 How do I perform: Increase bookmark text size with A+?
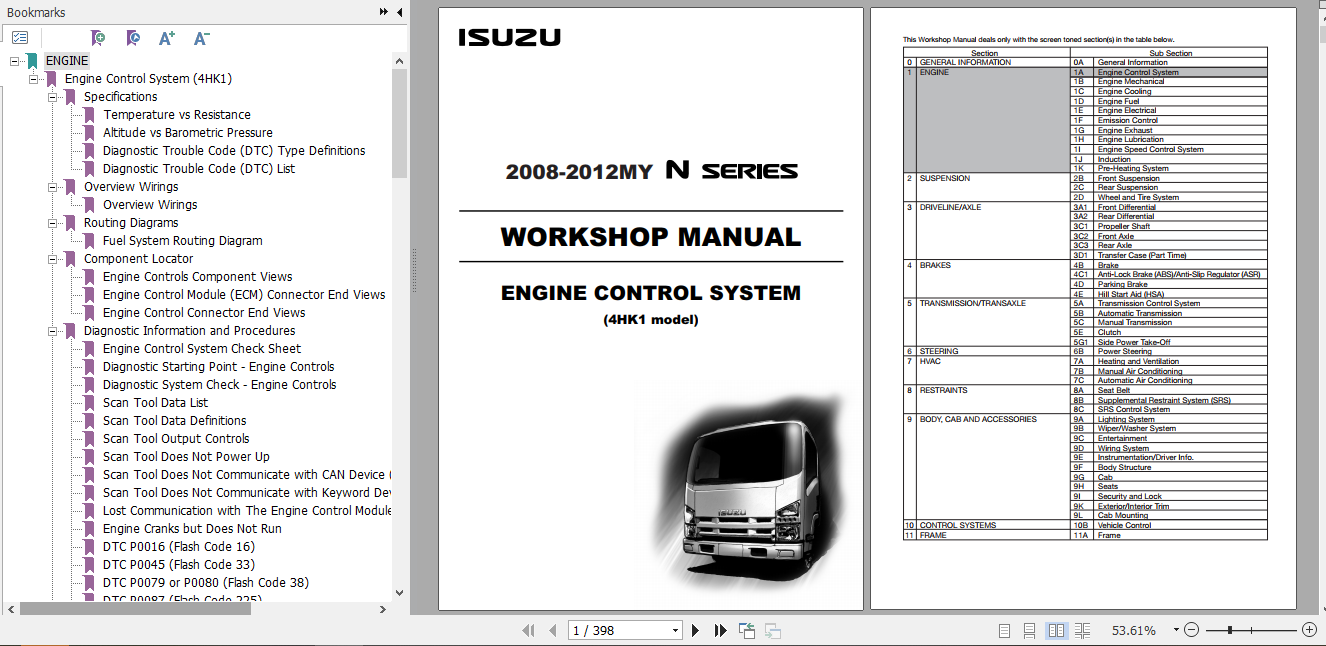[x=167, y=38]
